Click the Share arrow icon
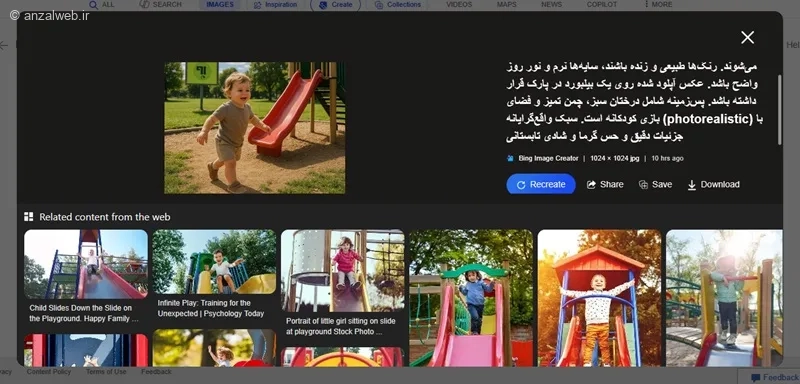The width and height of the screenshot is (800, 384). tap(591, 185)
